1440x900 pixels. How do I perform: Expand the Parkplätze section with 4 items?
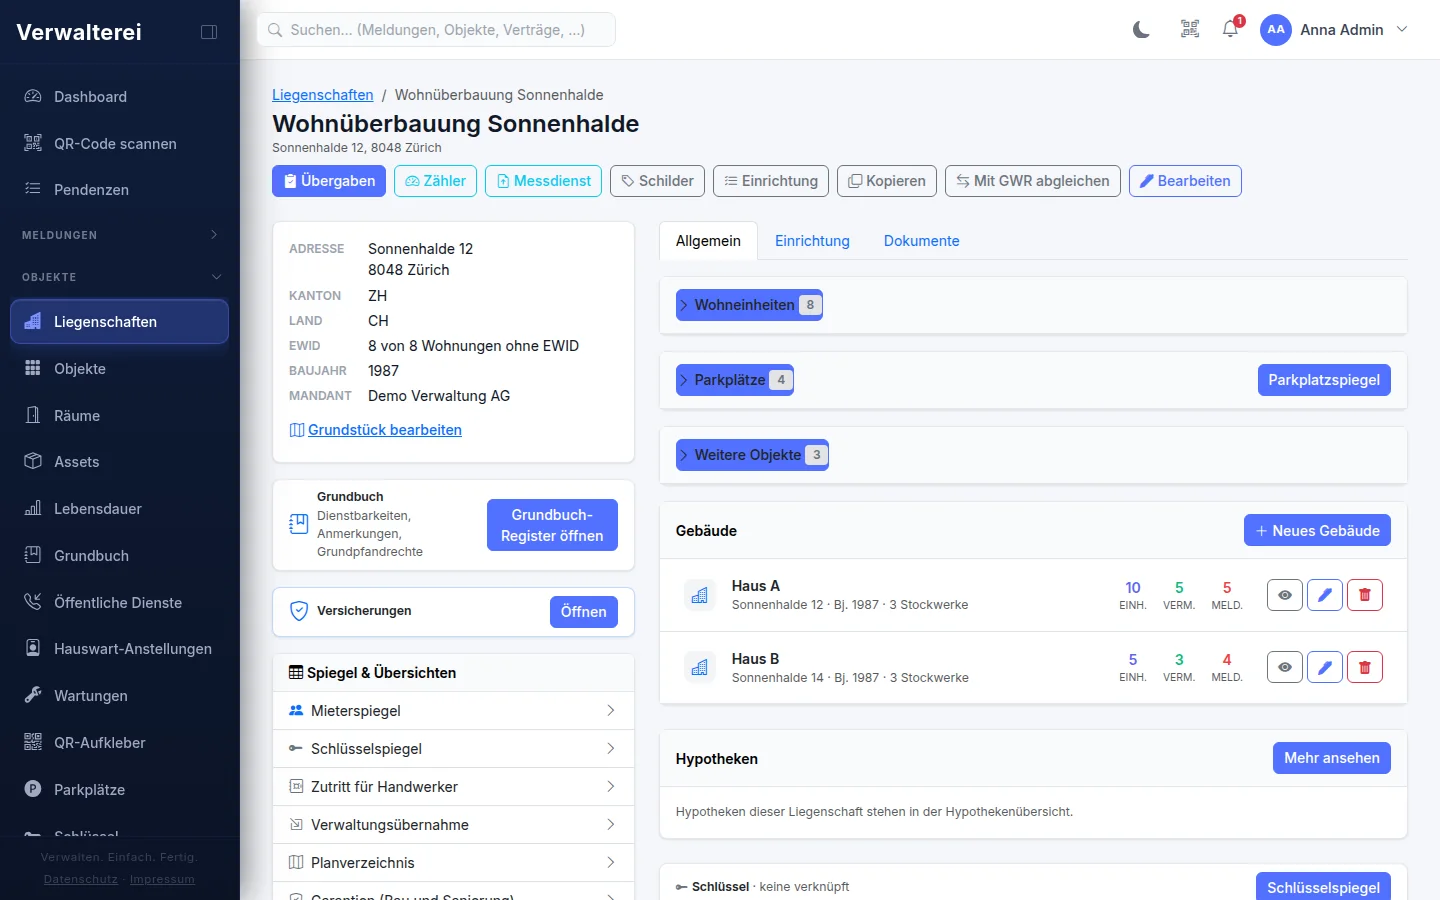pyautogui.click(x=735, y=380)
